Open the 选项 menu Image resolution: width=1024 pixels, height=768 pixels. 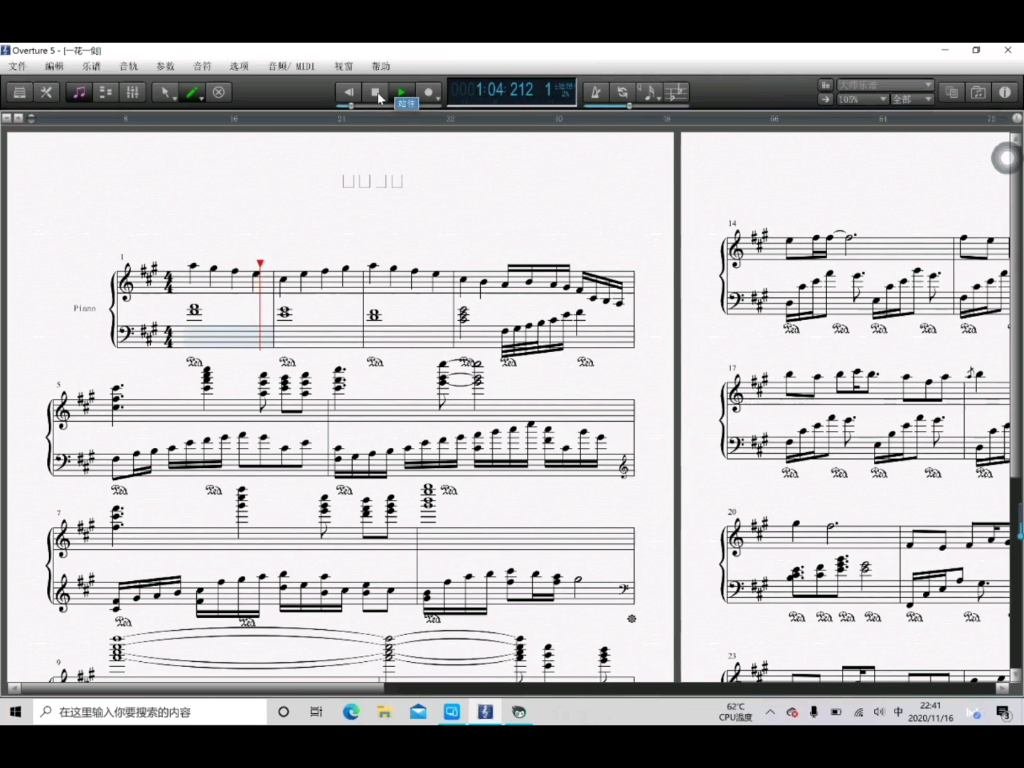pos(239,66)
